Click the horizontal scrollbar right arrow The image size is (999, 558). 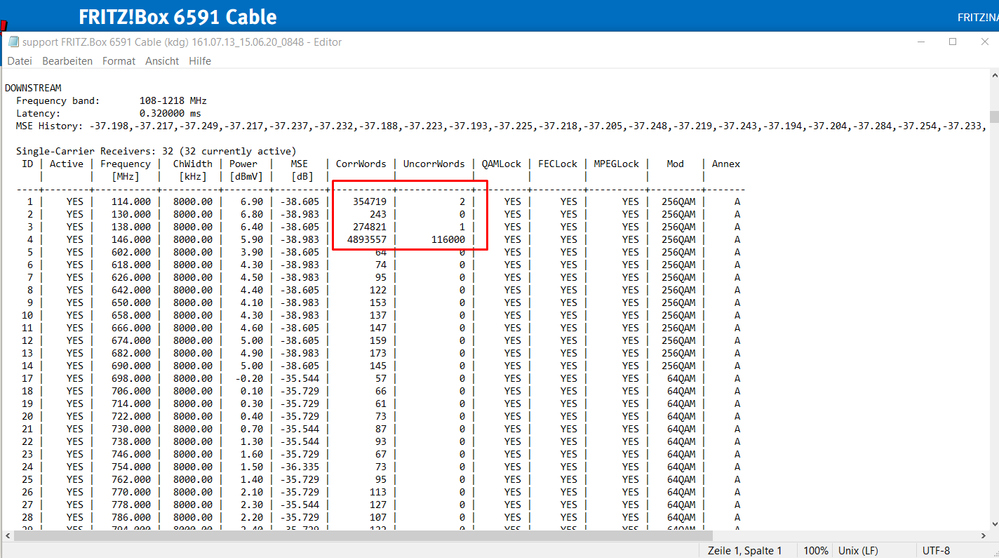pos(983,536)
